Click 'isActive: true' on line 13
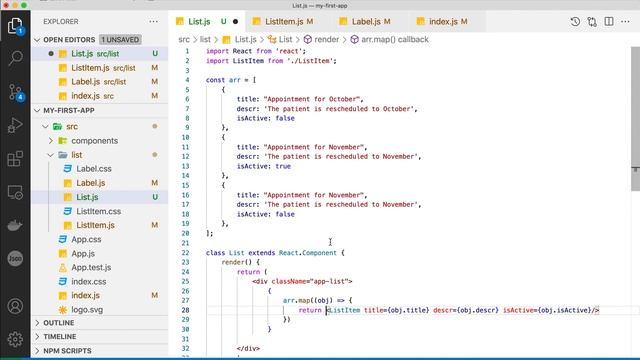 (264, 166)
